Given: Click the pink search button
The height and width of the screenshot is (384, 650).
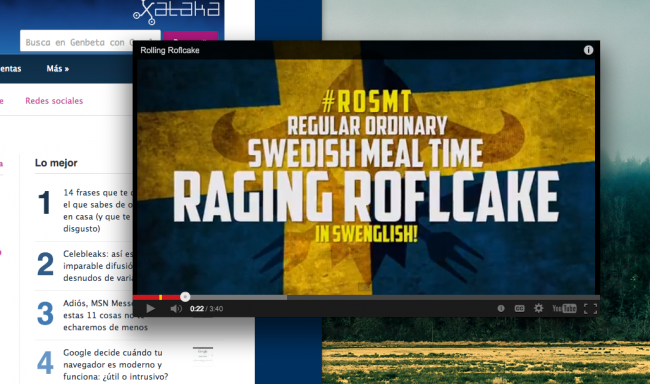Looking at the screenshot, I should coord(190,36).
